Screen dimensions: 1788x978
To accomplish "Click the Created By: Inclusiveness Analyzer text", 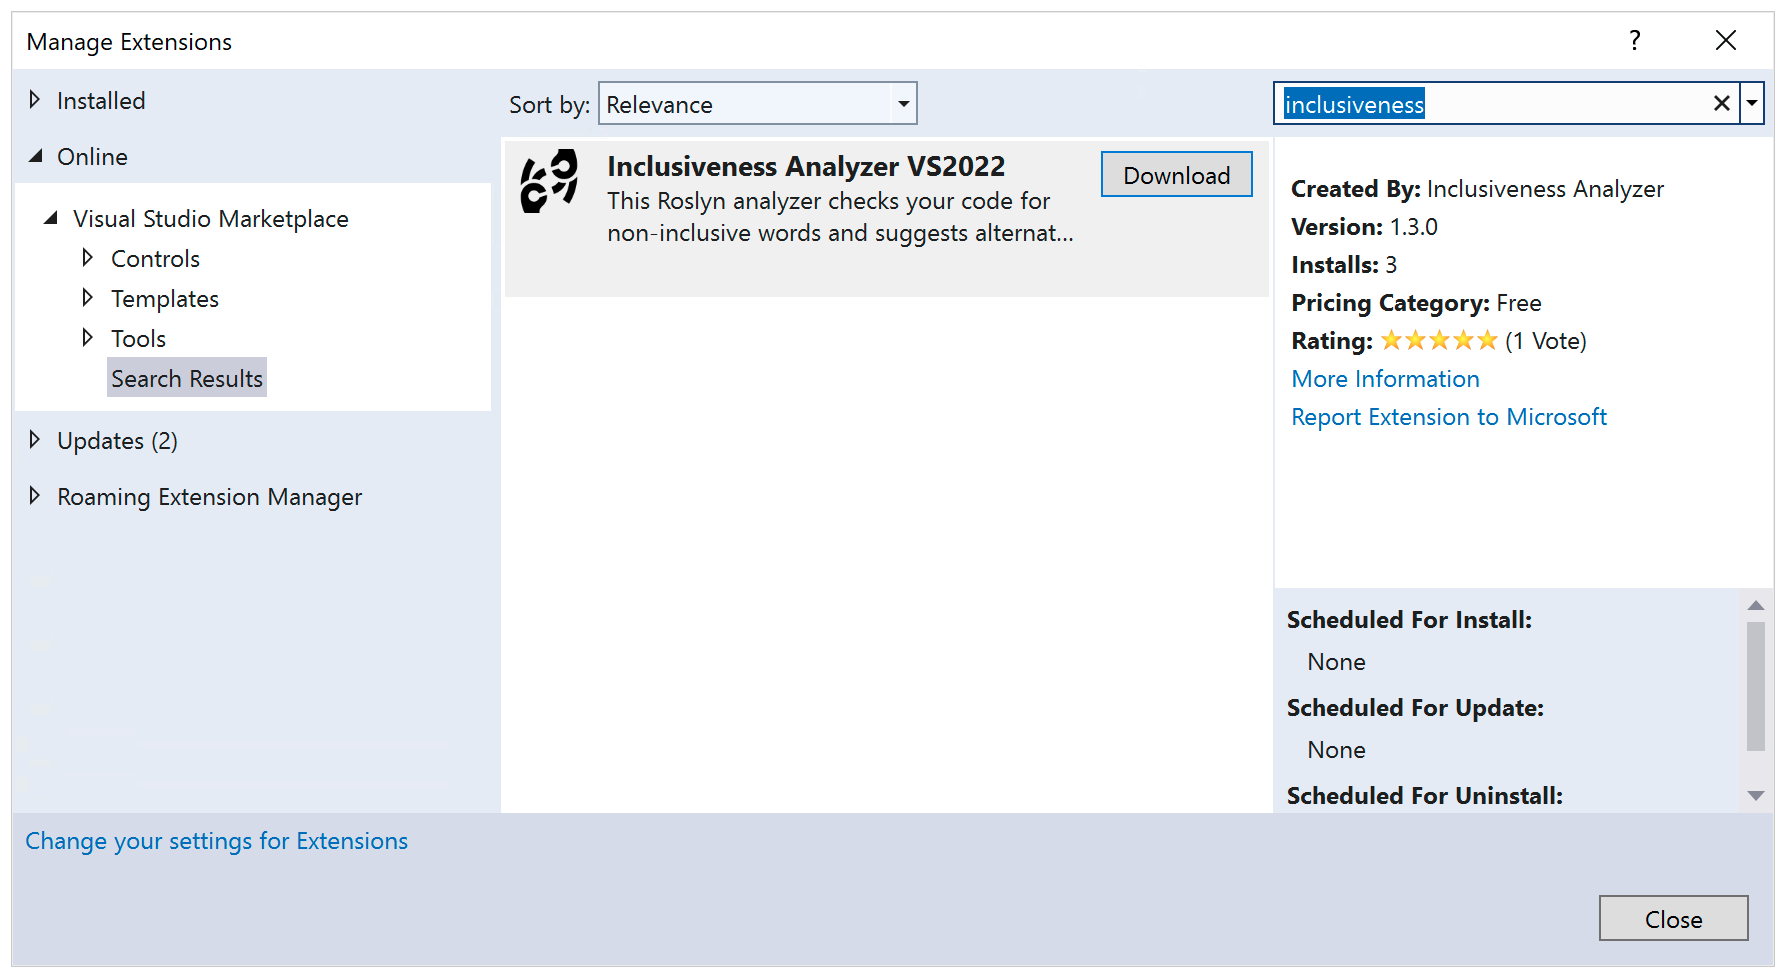I will tap(1477, 189).
